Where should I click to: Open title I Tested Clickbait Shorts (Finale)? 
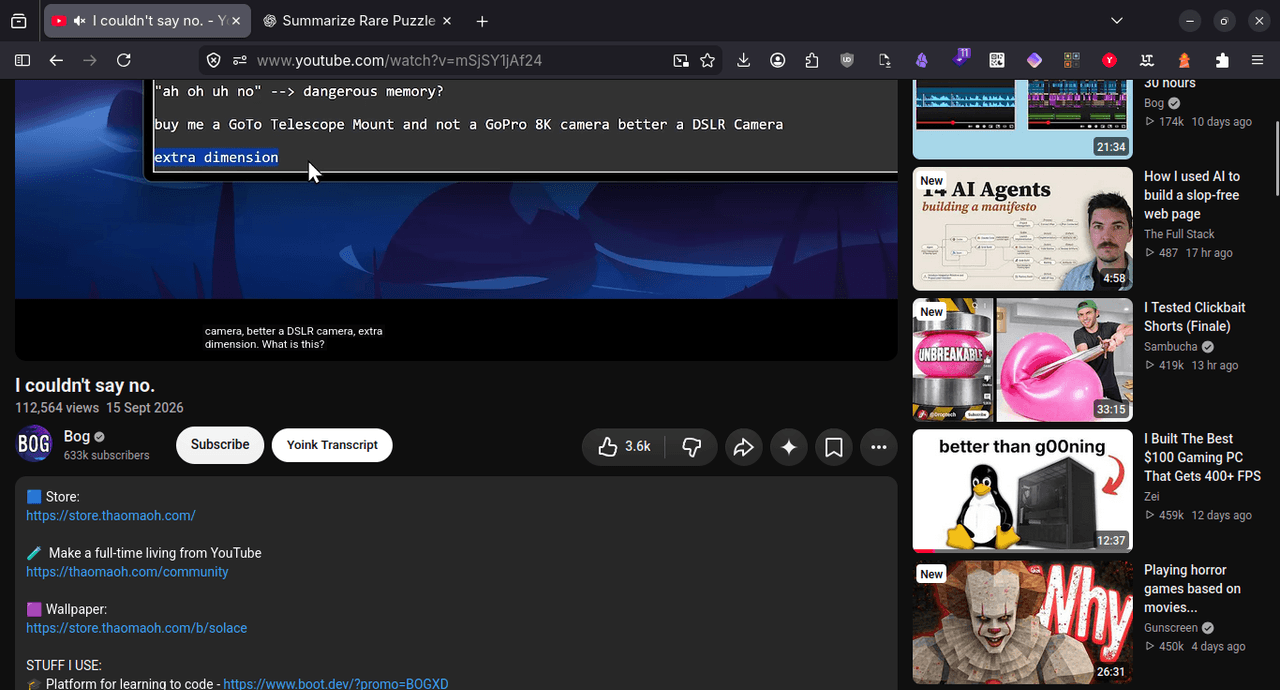pyautogui.click(x=1195, y=317)
